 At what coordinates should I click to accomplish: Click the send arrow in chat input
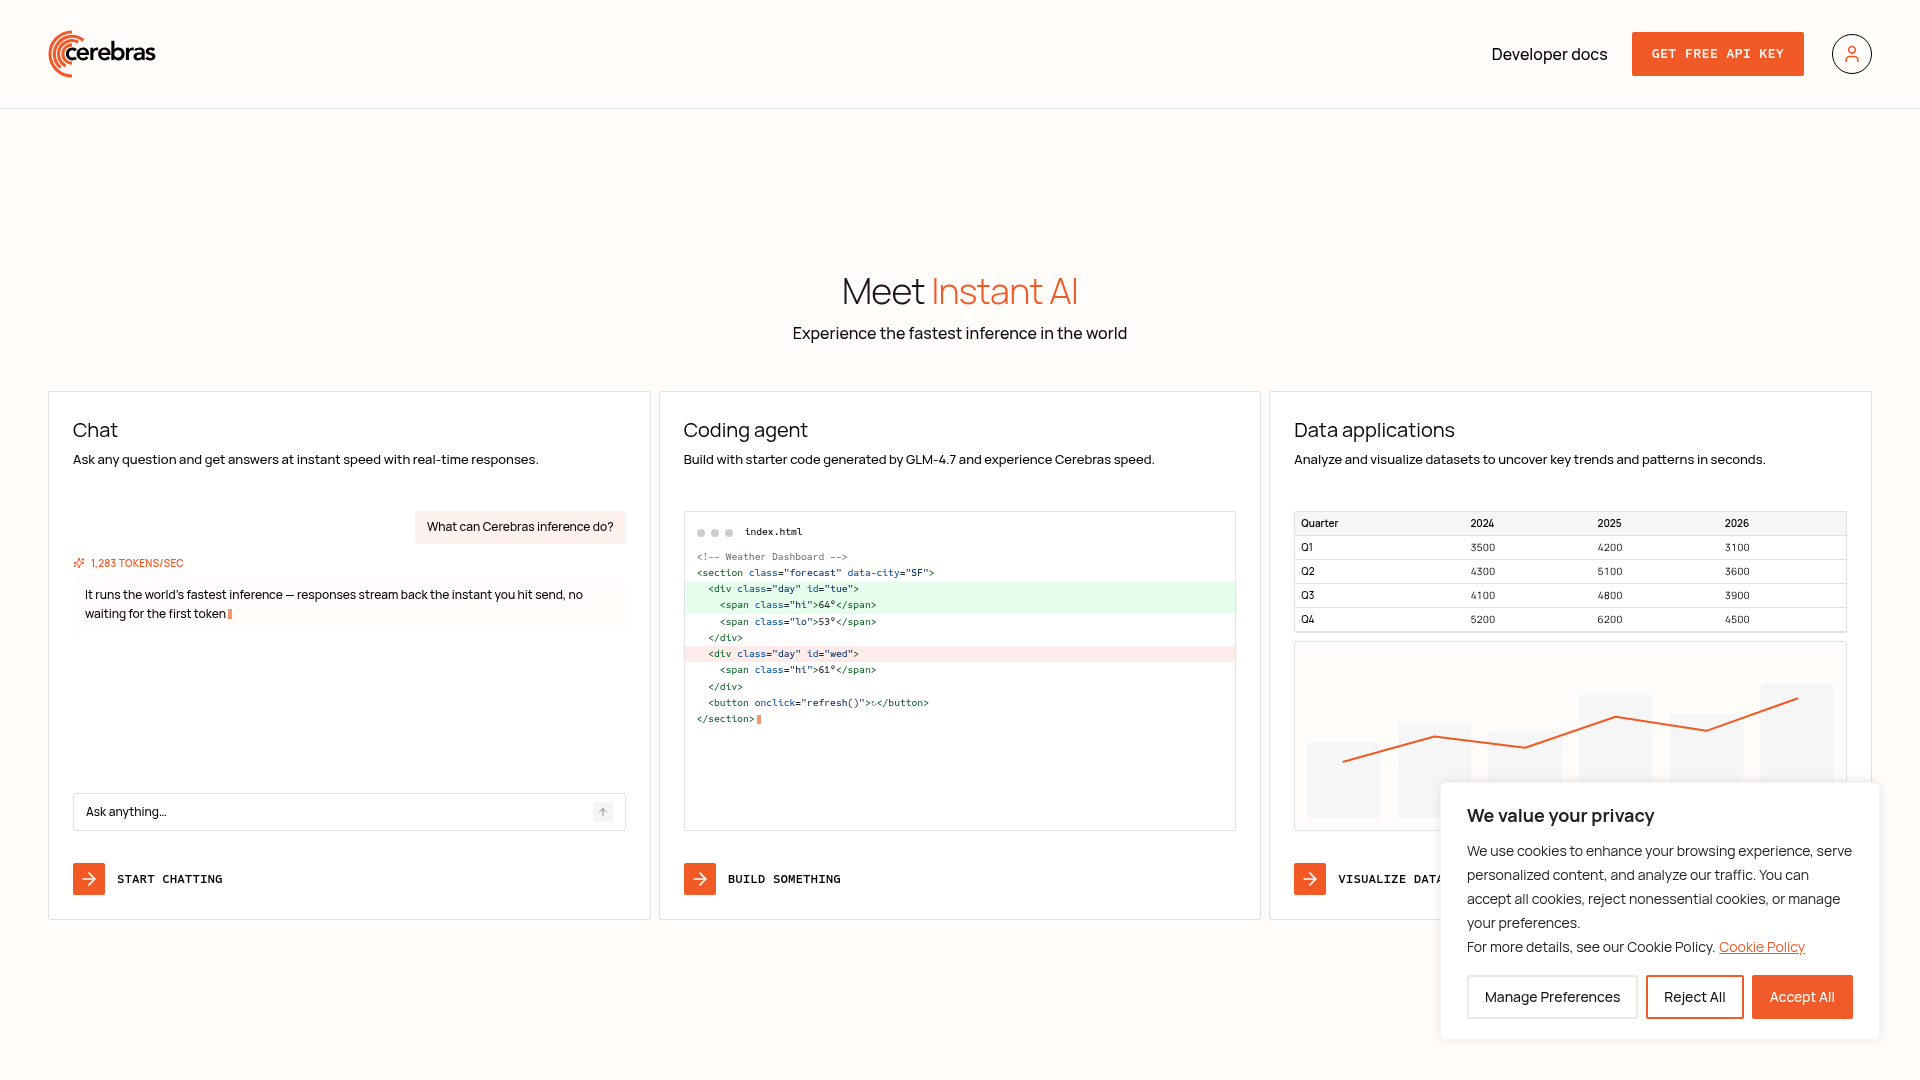(x=603, y=812)
